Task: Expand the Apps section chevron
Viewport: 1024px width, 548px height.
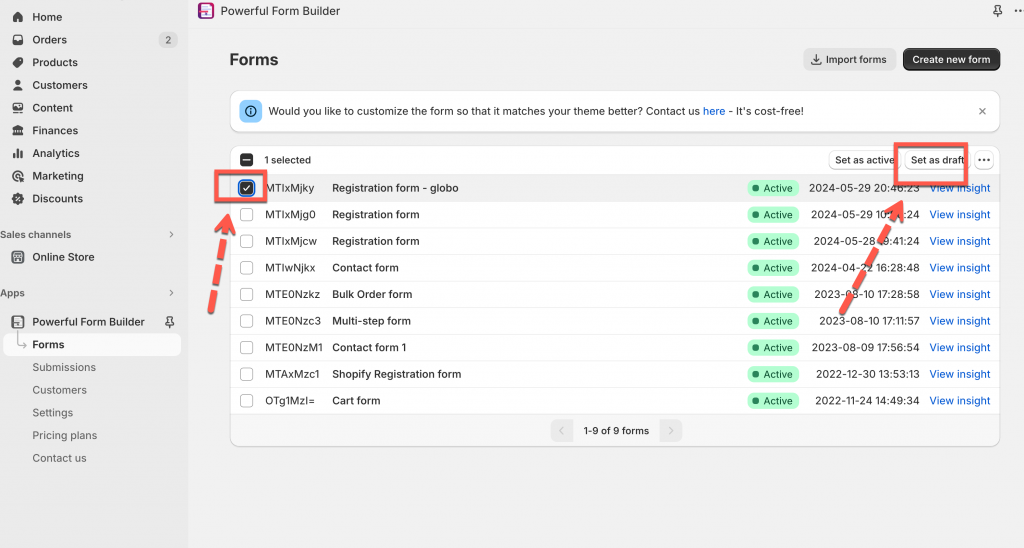Action: [171, 293]
